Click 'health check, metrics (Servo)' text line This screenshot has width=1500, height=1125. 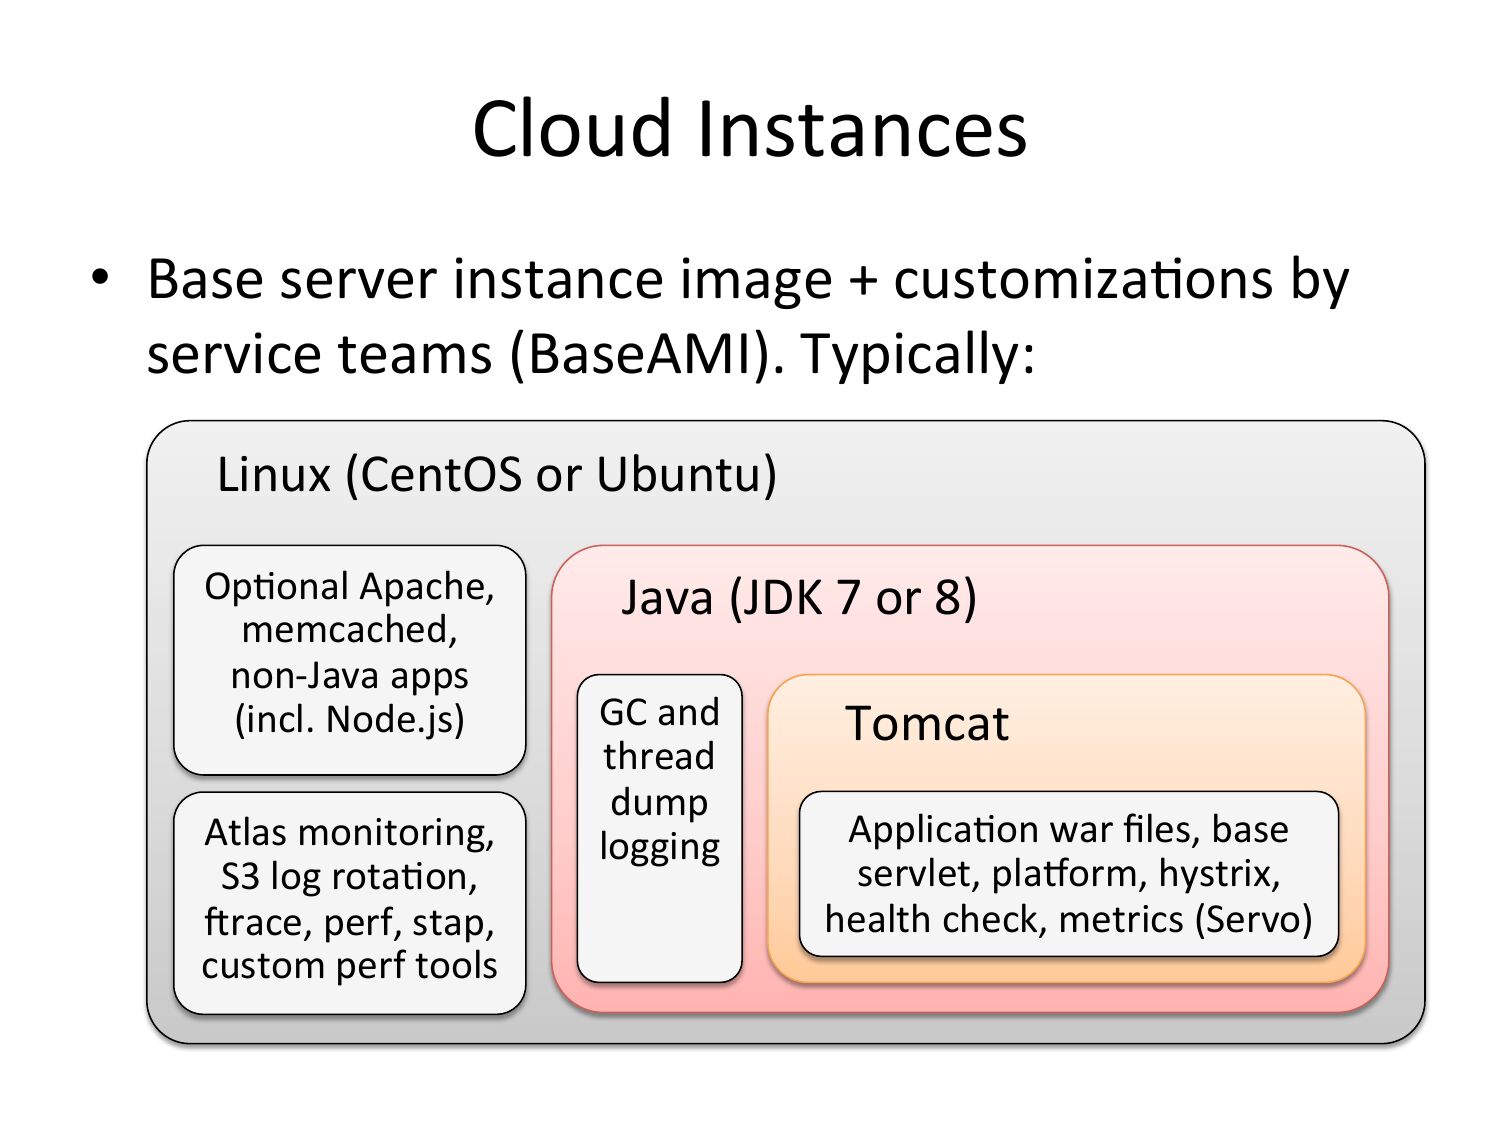pos(1068,919)
